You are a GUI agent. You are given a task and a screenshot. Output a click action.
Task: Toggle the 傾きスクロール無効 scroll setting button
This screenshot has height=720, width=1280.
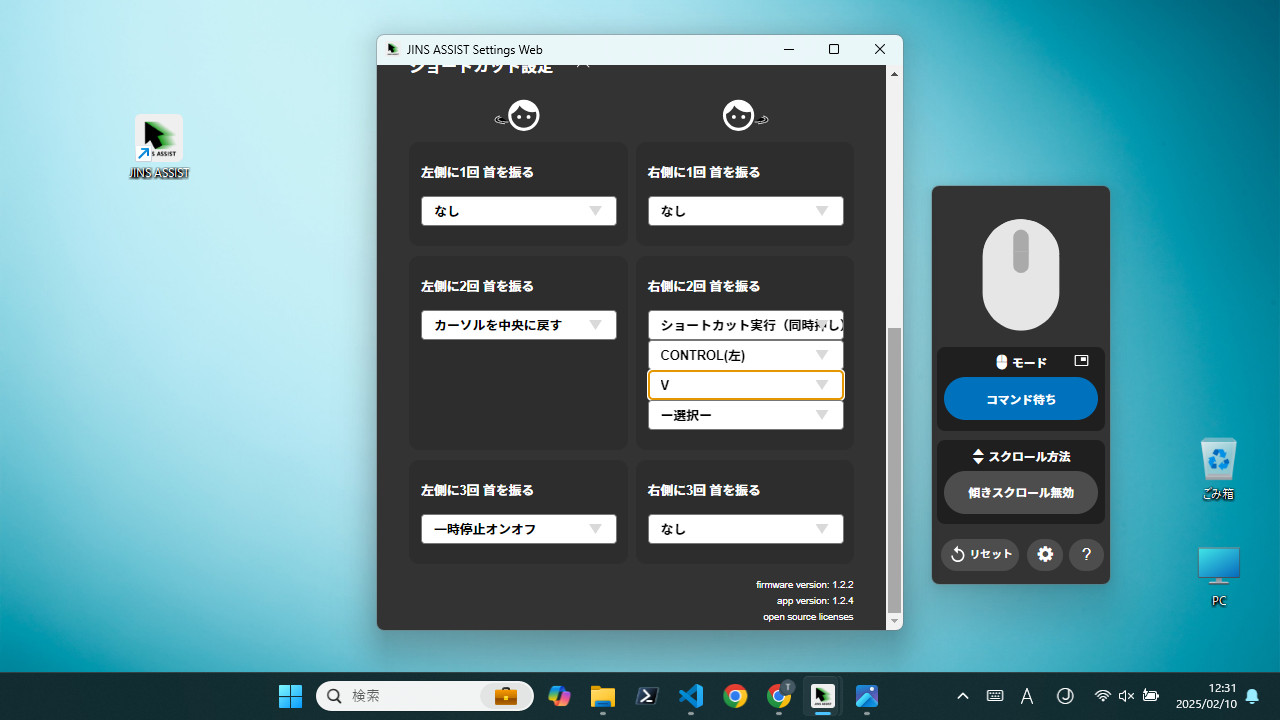pos(1020,492)
